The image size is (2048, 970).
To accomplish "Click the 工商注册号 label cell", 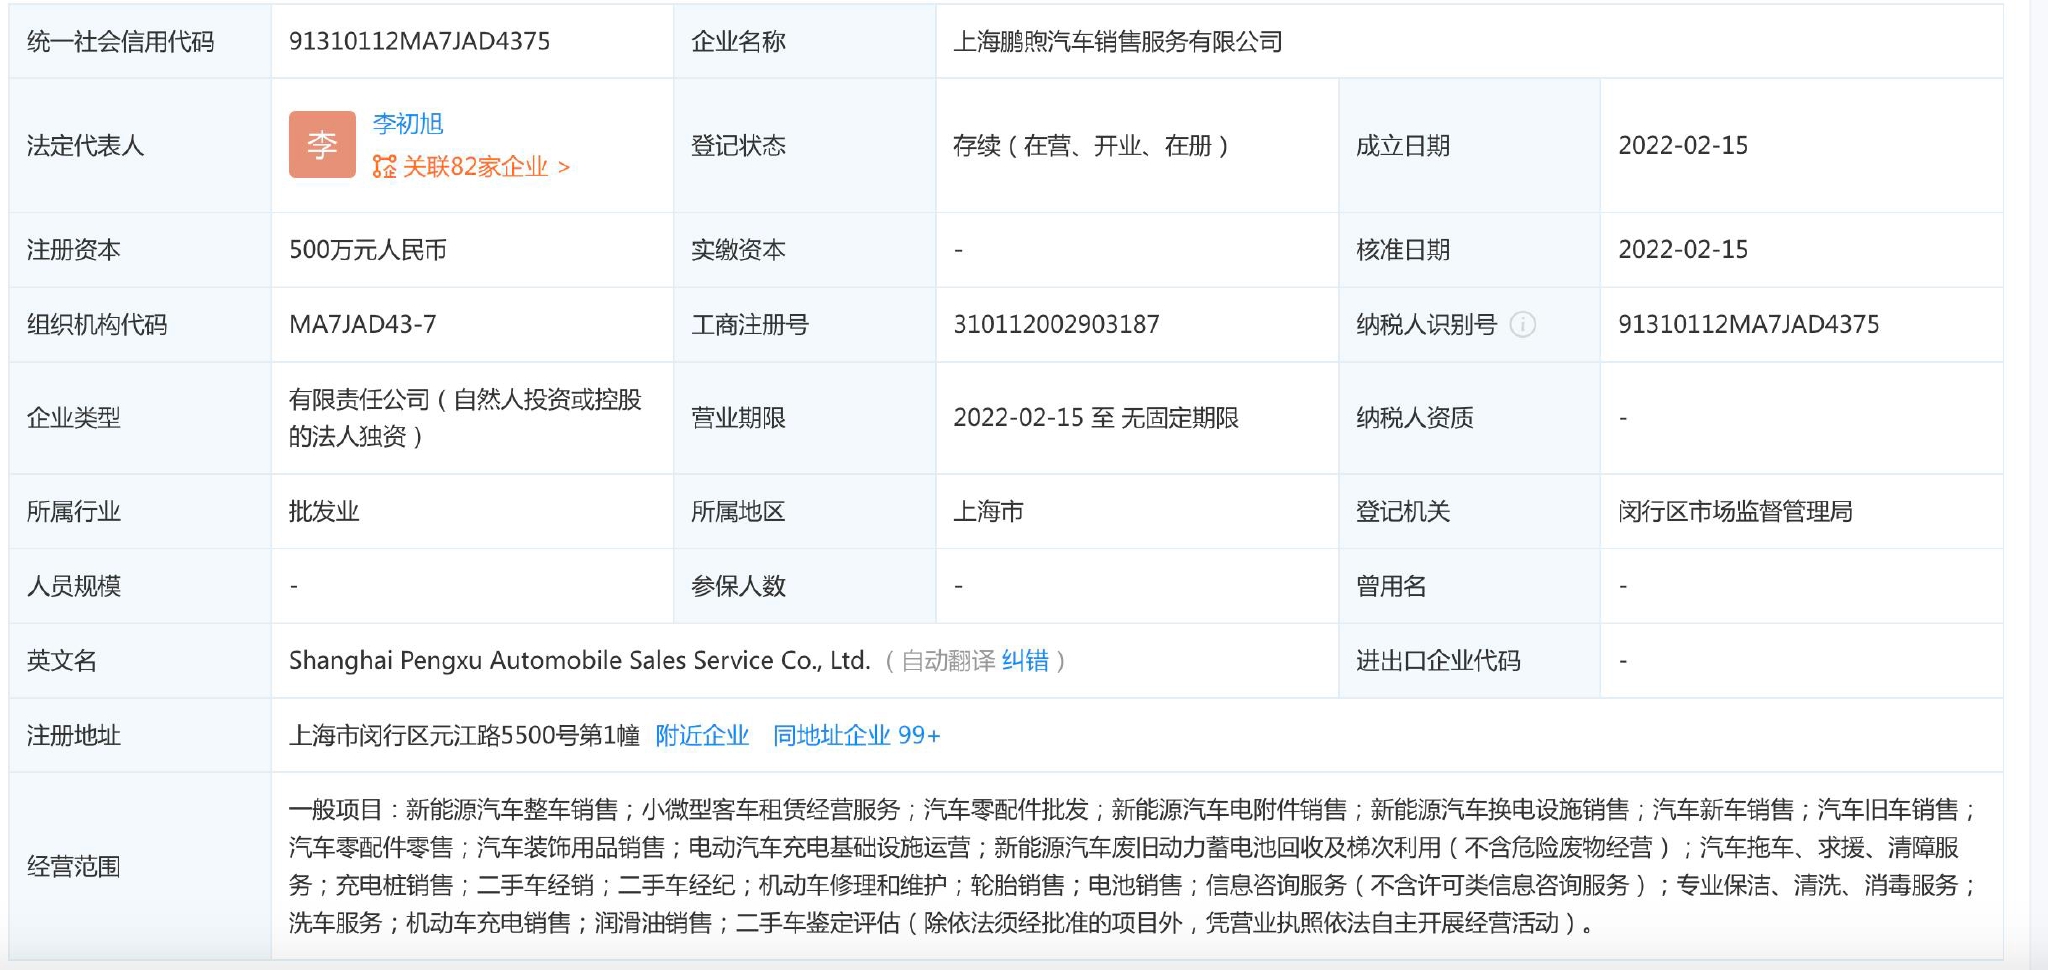I will (805, 324).
